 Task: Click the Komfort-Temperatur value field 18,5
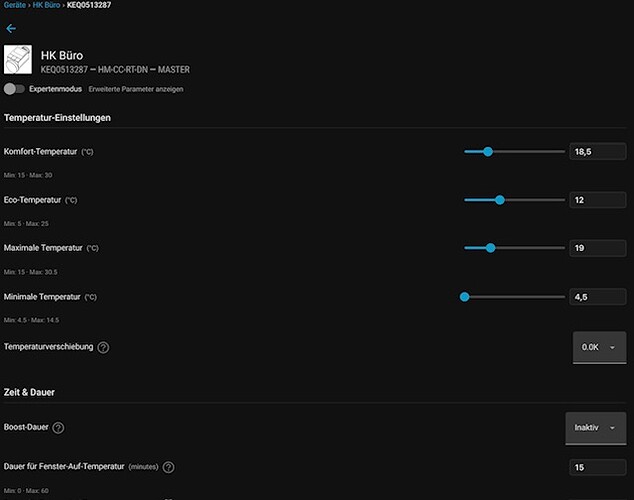tap(598, 152)
